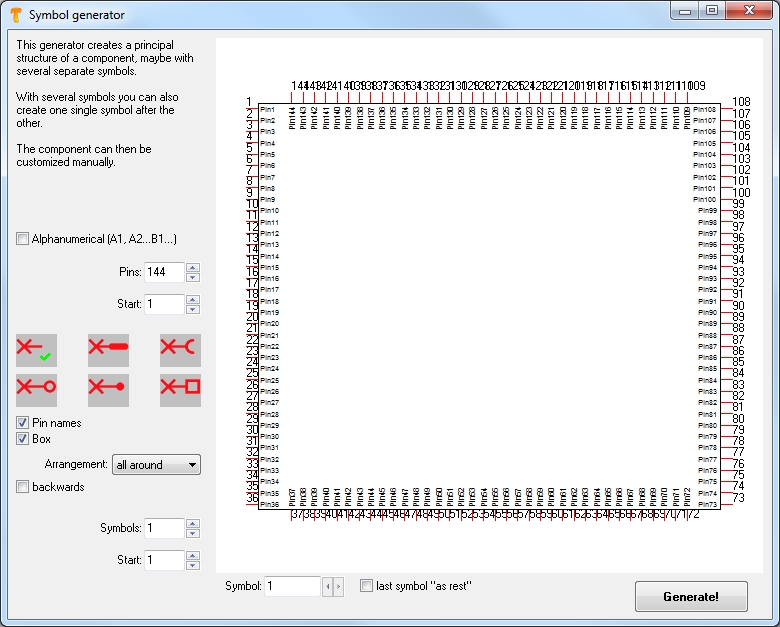
Task: Pick the square-end pin style
Action: [x=180, y=390]
